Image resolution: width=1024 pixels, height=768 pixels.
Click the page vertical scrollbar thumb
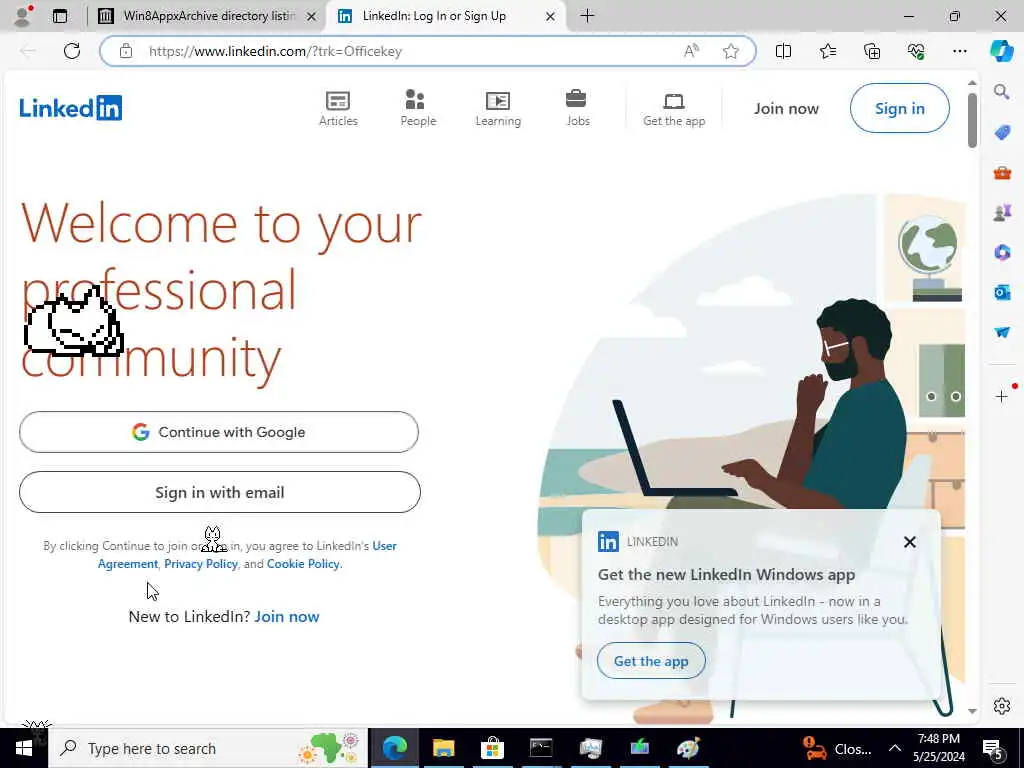click(x=972, y=120)
